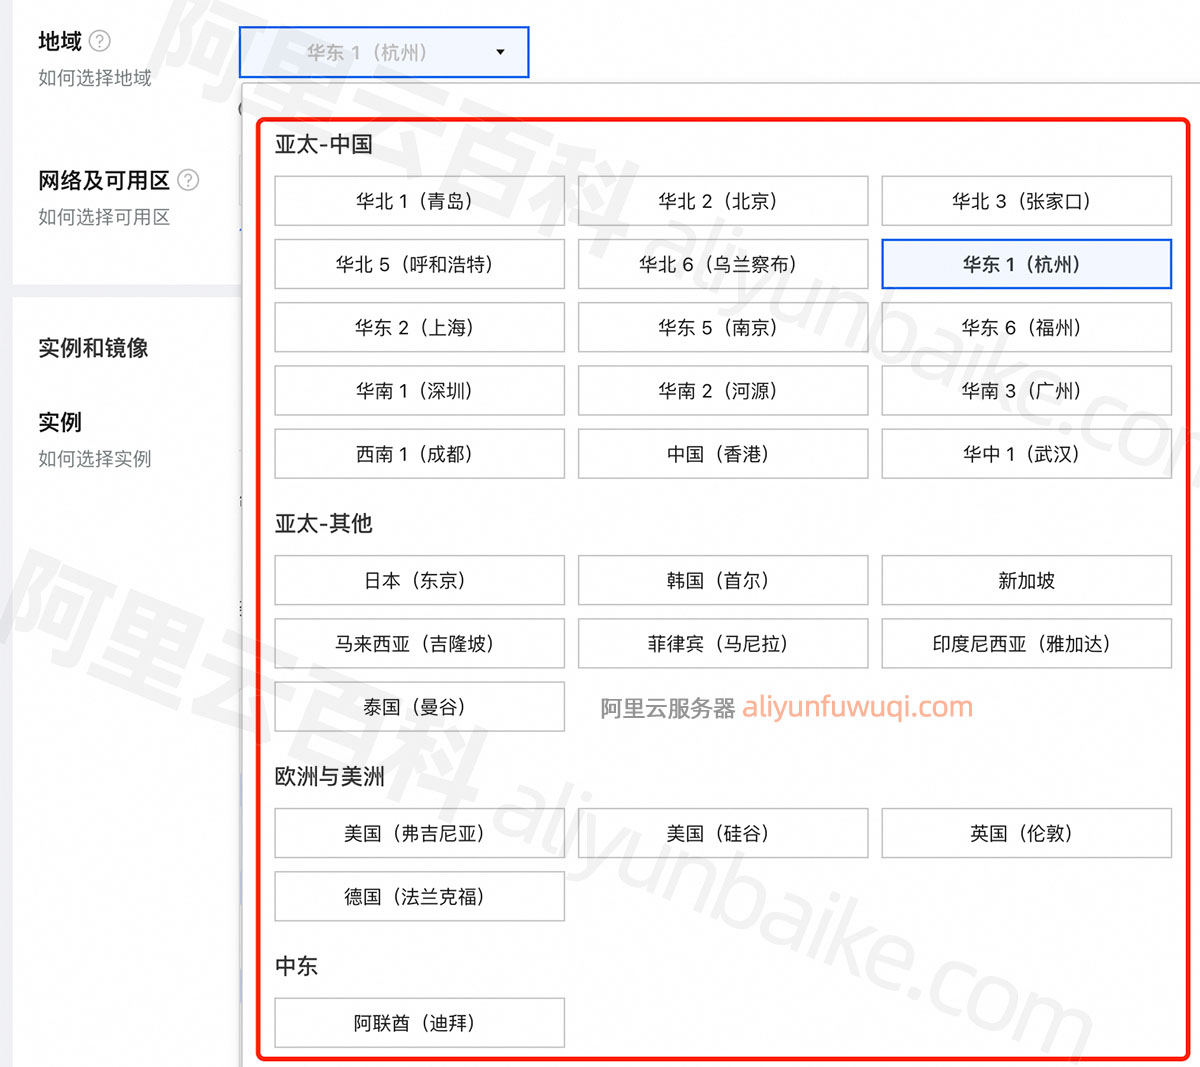Choose the 日本（东京）region

tap(419, 581)
